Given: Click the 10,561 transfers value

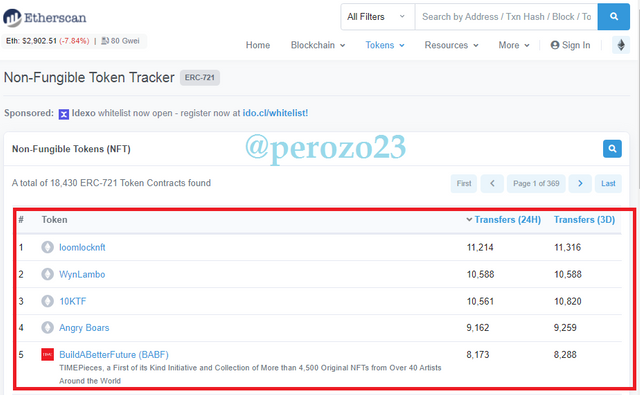Looking at the screenshot, I should pyautogui.click(x=480, y=302).
